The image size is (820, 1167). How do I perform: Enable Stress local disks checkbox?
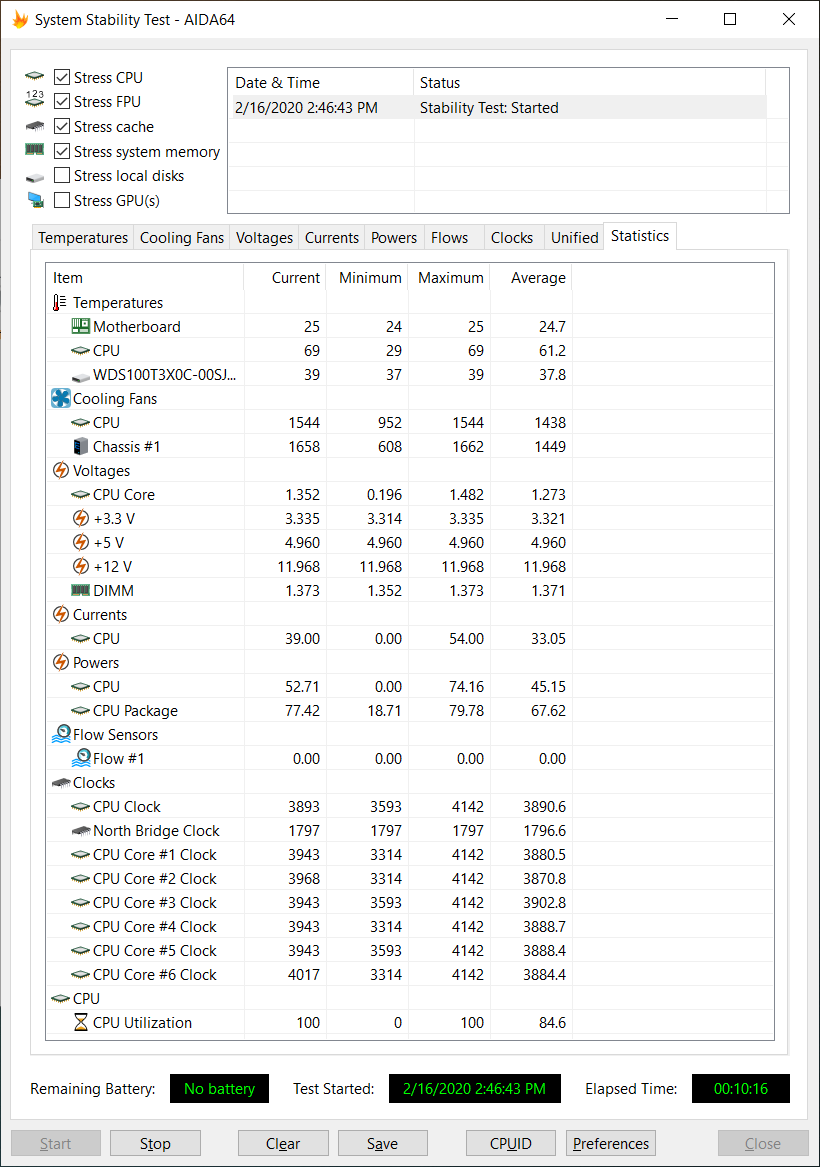63,176
